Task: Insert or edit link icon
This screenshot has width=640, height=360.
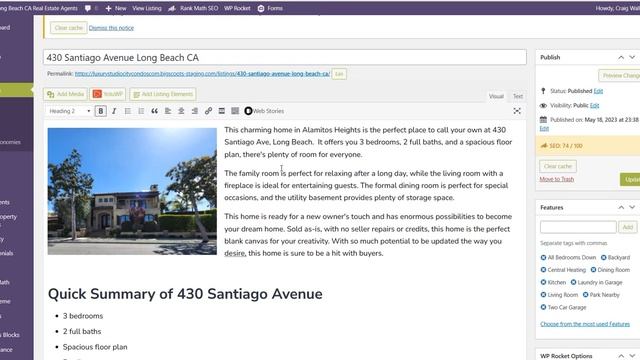Action: click(x=208, y=111)
